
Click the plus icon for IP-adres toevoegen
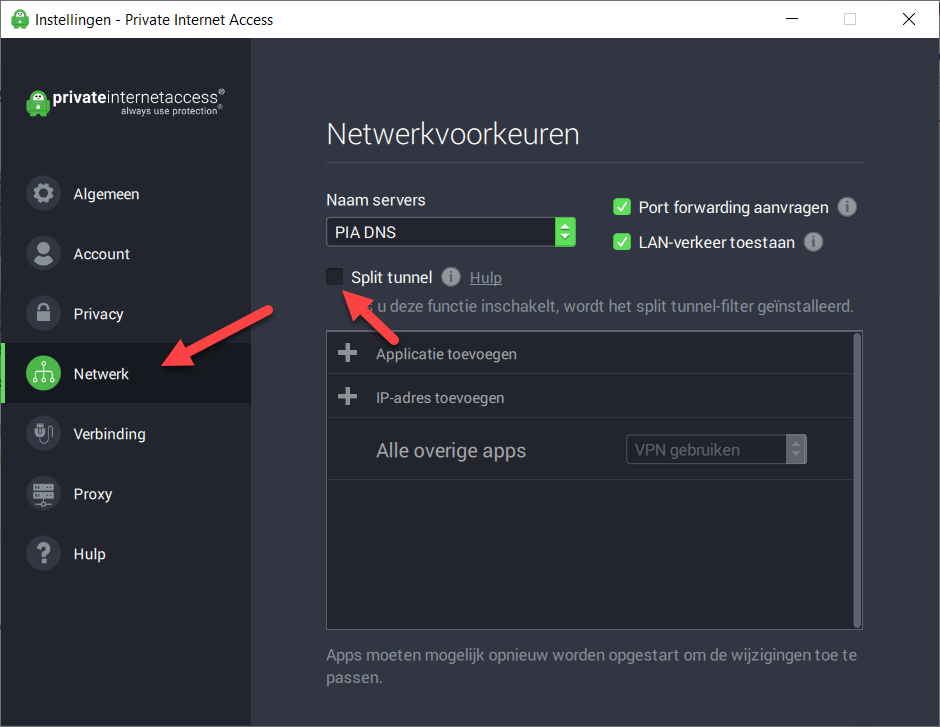tap(348, 397)
